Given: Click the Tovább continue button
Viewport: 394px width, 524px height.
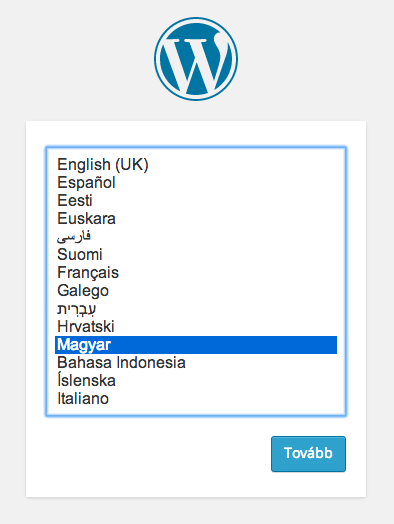Looking at the screenshot, I should 308,454.
